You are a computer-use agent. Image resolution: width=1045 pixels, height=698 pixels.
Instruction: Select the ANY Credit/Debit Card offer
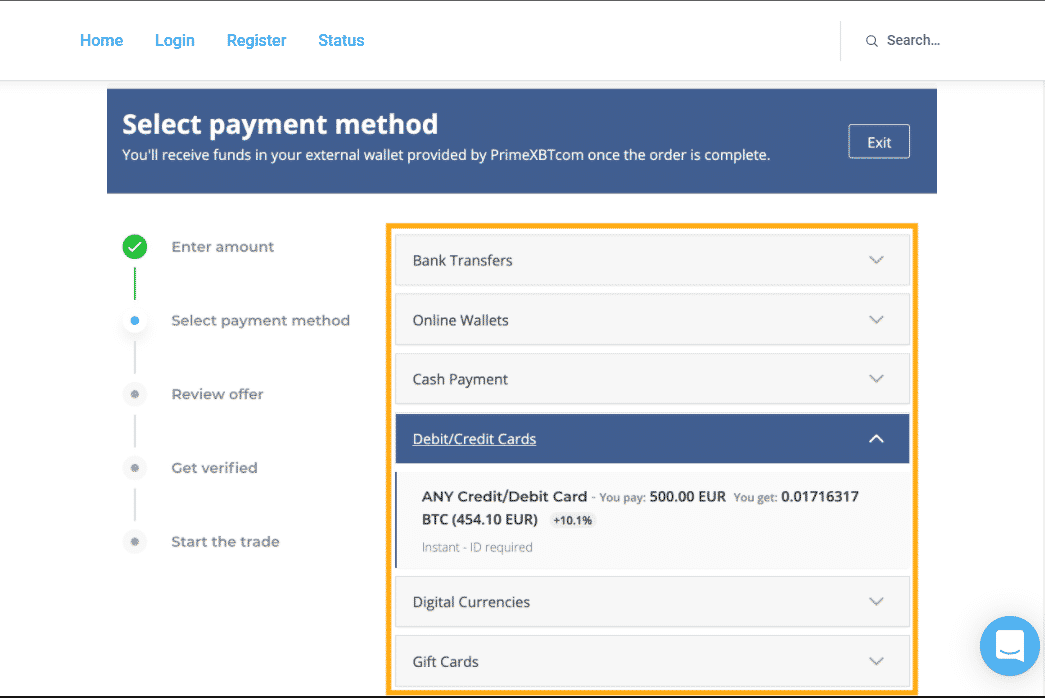(x=652, y=521)
